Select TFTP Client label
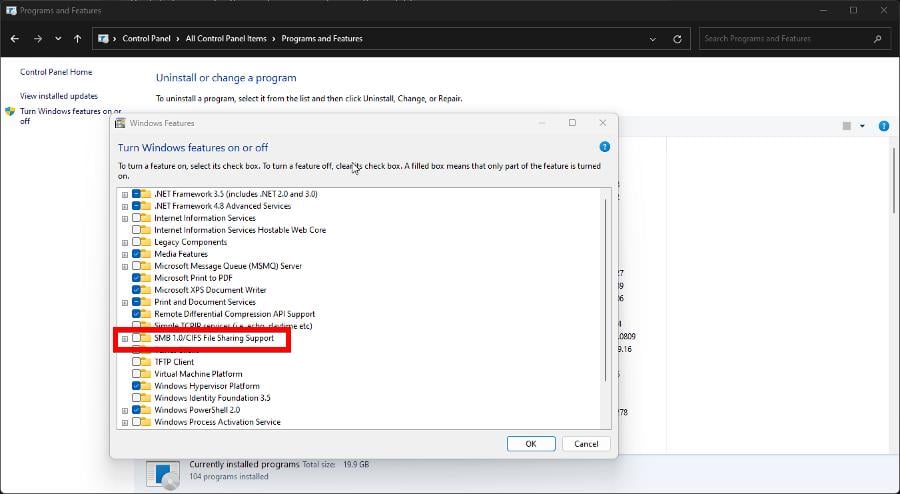 tap(174, 362)
